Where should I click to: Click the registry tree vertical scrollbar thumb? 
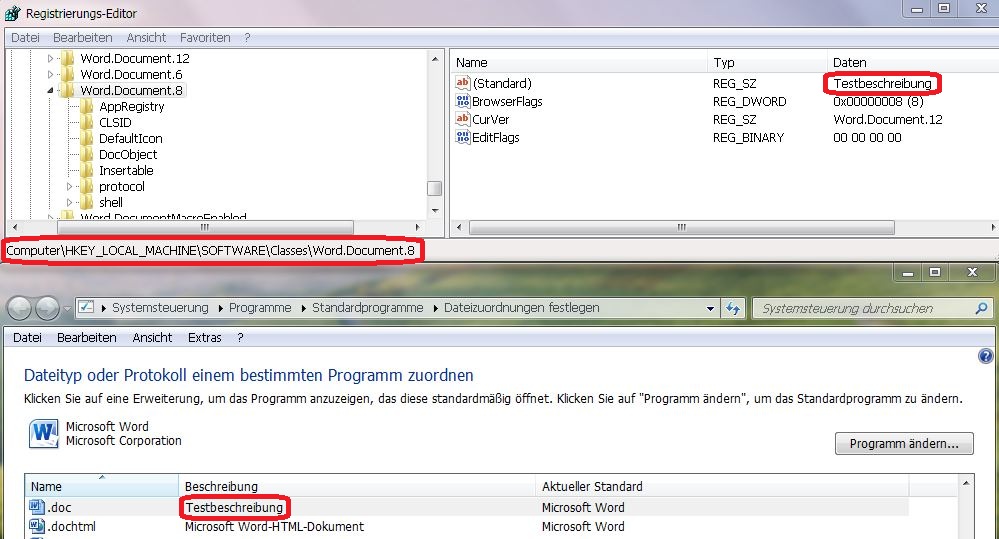click(x=435, y=189)
